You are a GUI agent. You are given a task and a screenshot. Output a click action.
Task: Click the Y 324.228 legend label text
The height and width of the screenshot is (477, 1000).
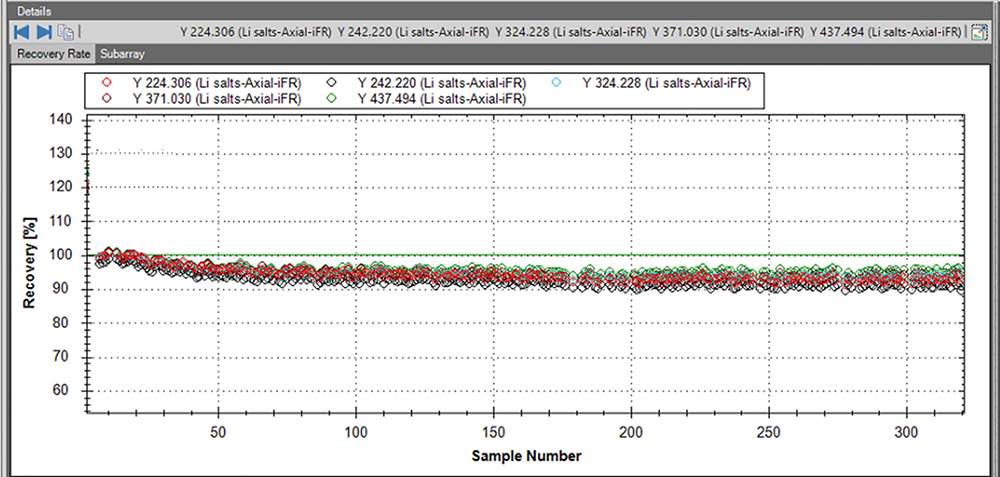coord(666,82)
